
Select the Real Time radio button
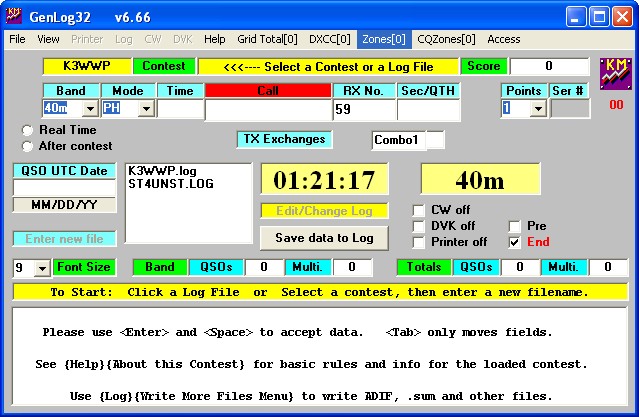[27, 130]
